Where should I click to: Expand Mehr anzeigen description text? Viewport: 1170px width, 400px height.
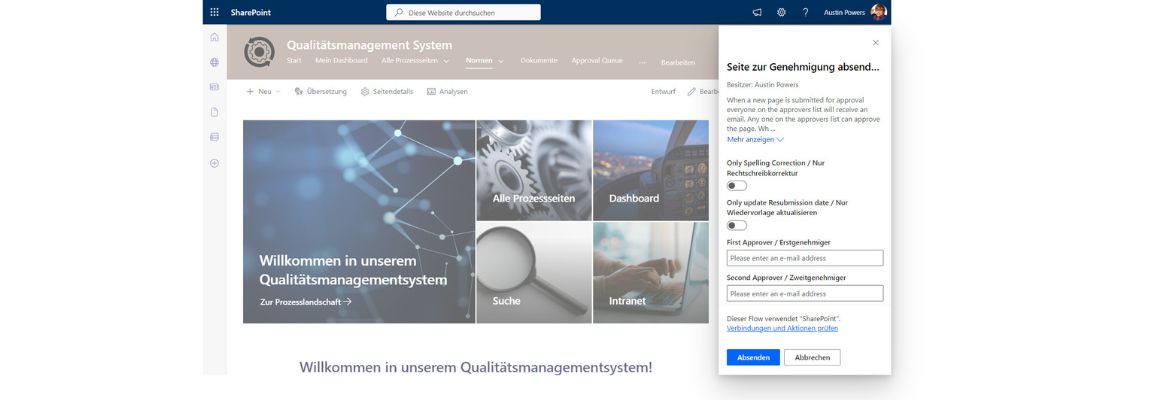[x=755, y=140]
